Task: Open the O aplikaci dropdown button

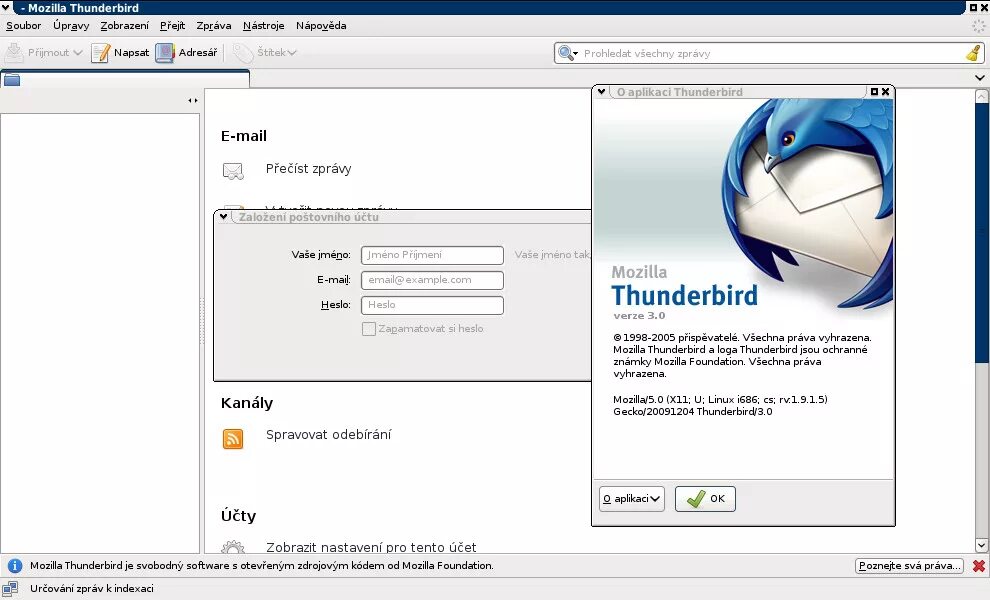Action: pyautogui.click(x=631, y=499)
